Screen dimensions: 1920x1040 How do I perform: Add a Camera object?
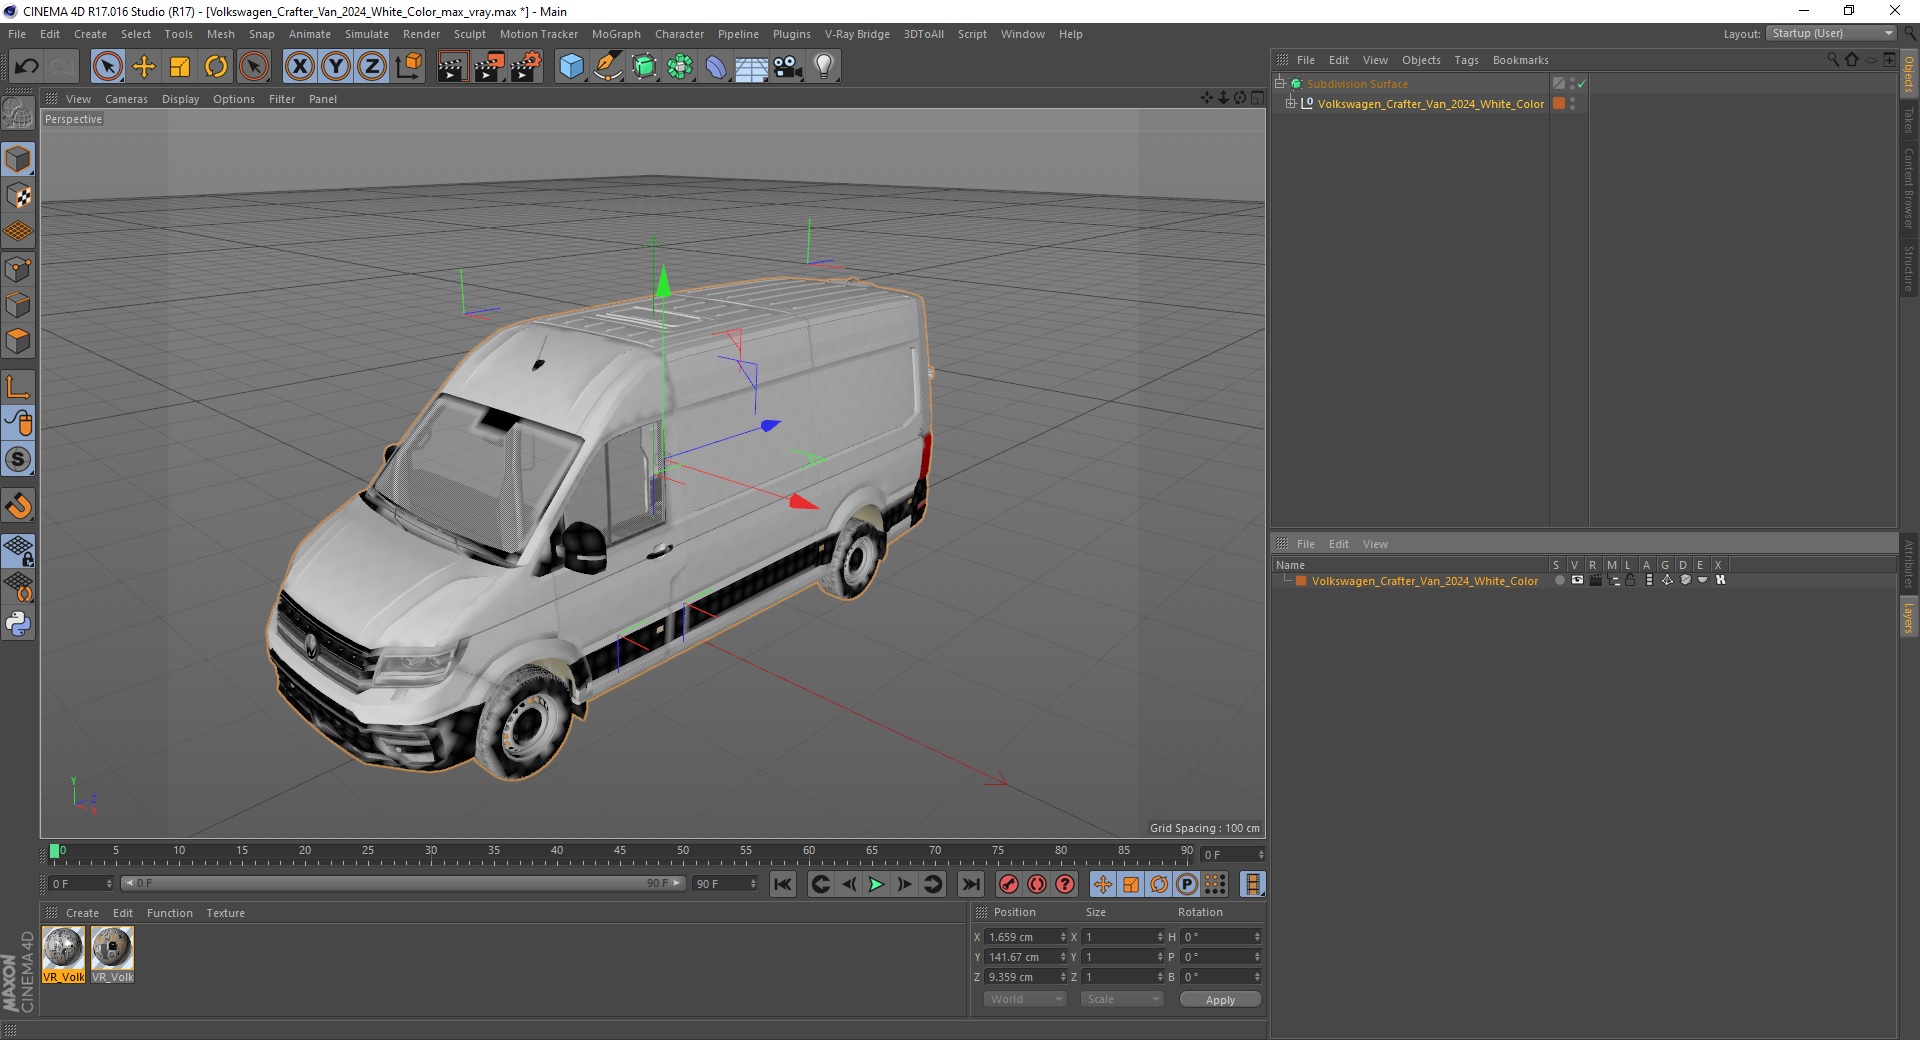click(788, 67)
